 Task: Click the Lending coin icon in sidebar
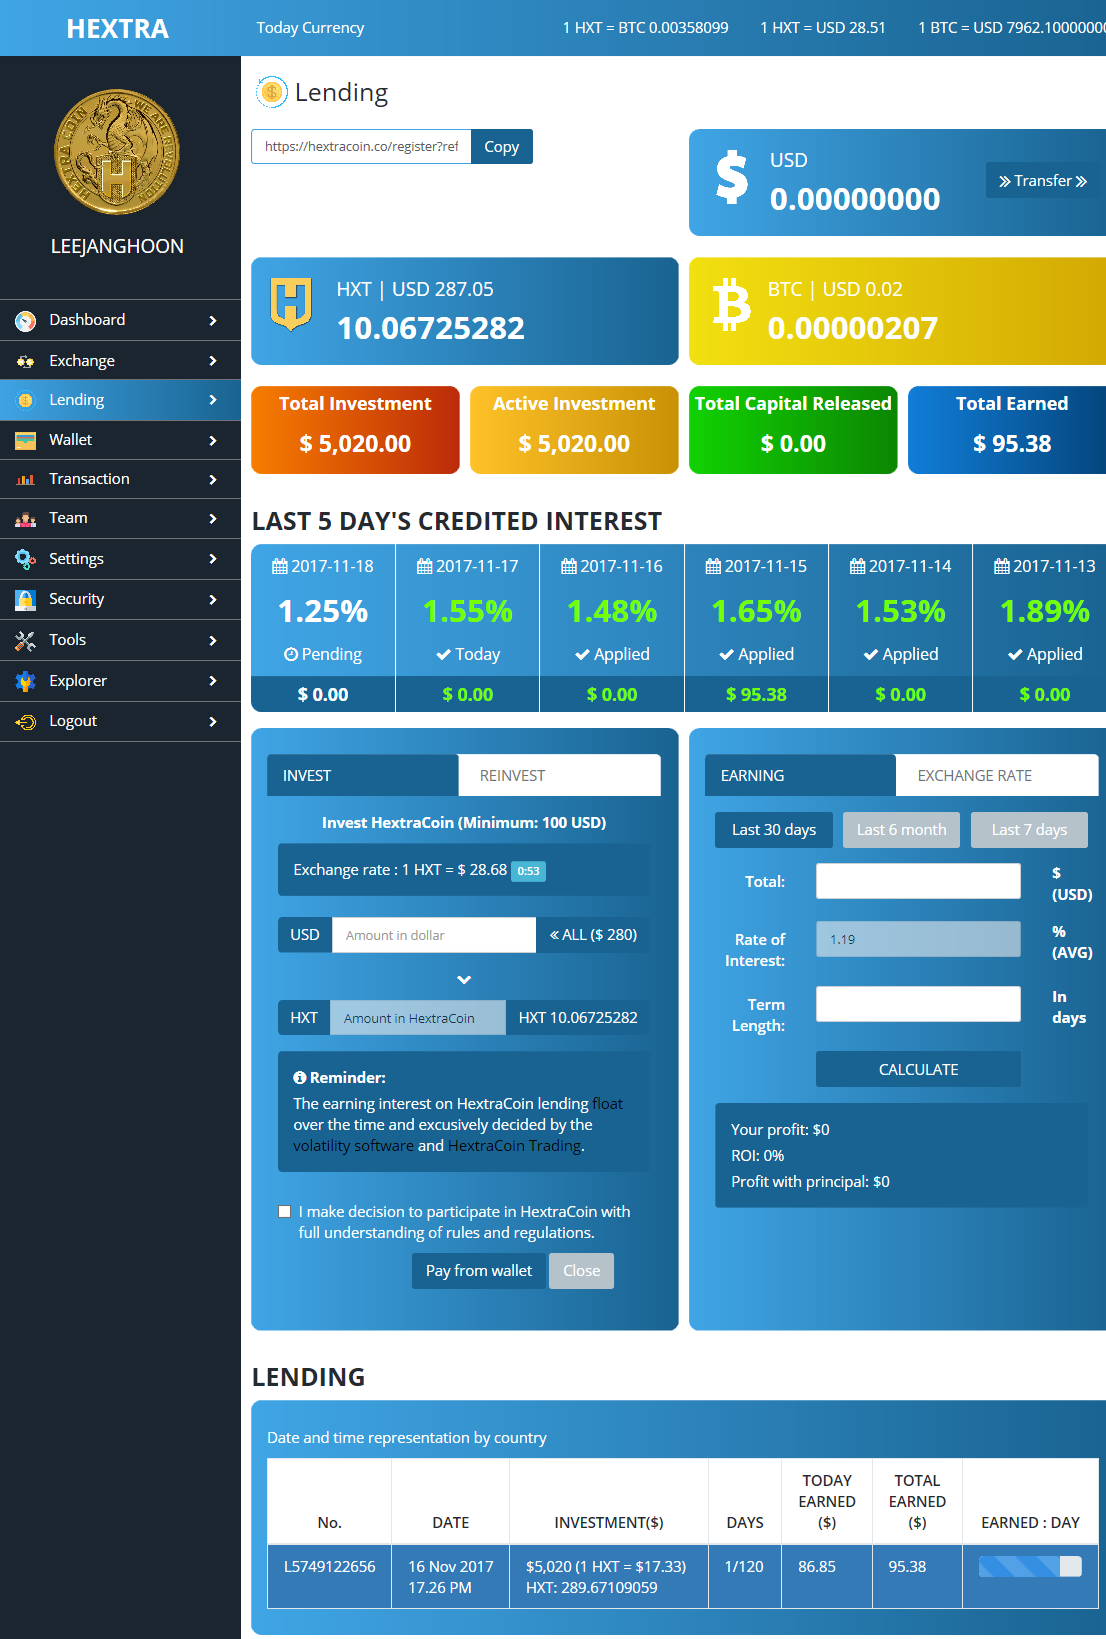[x=25, y=400]
